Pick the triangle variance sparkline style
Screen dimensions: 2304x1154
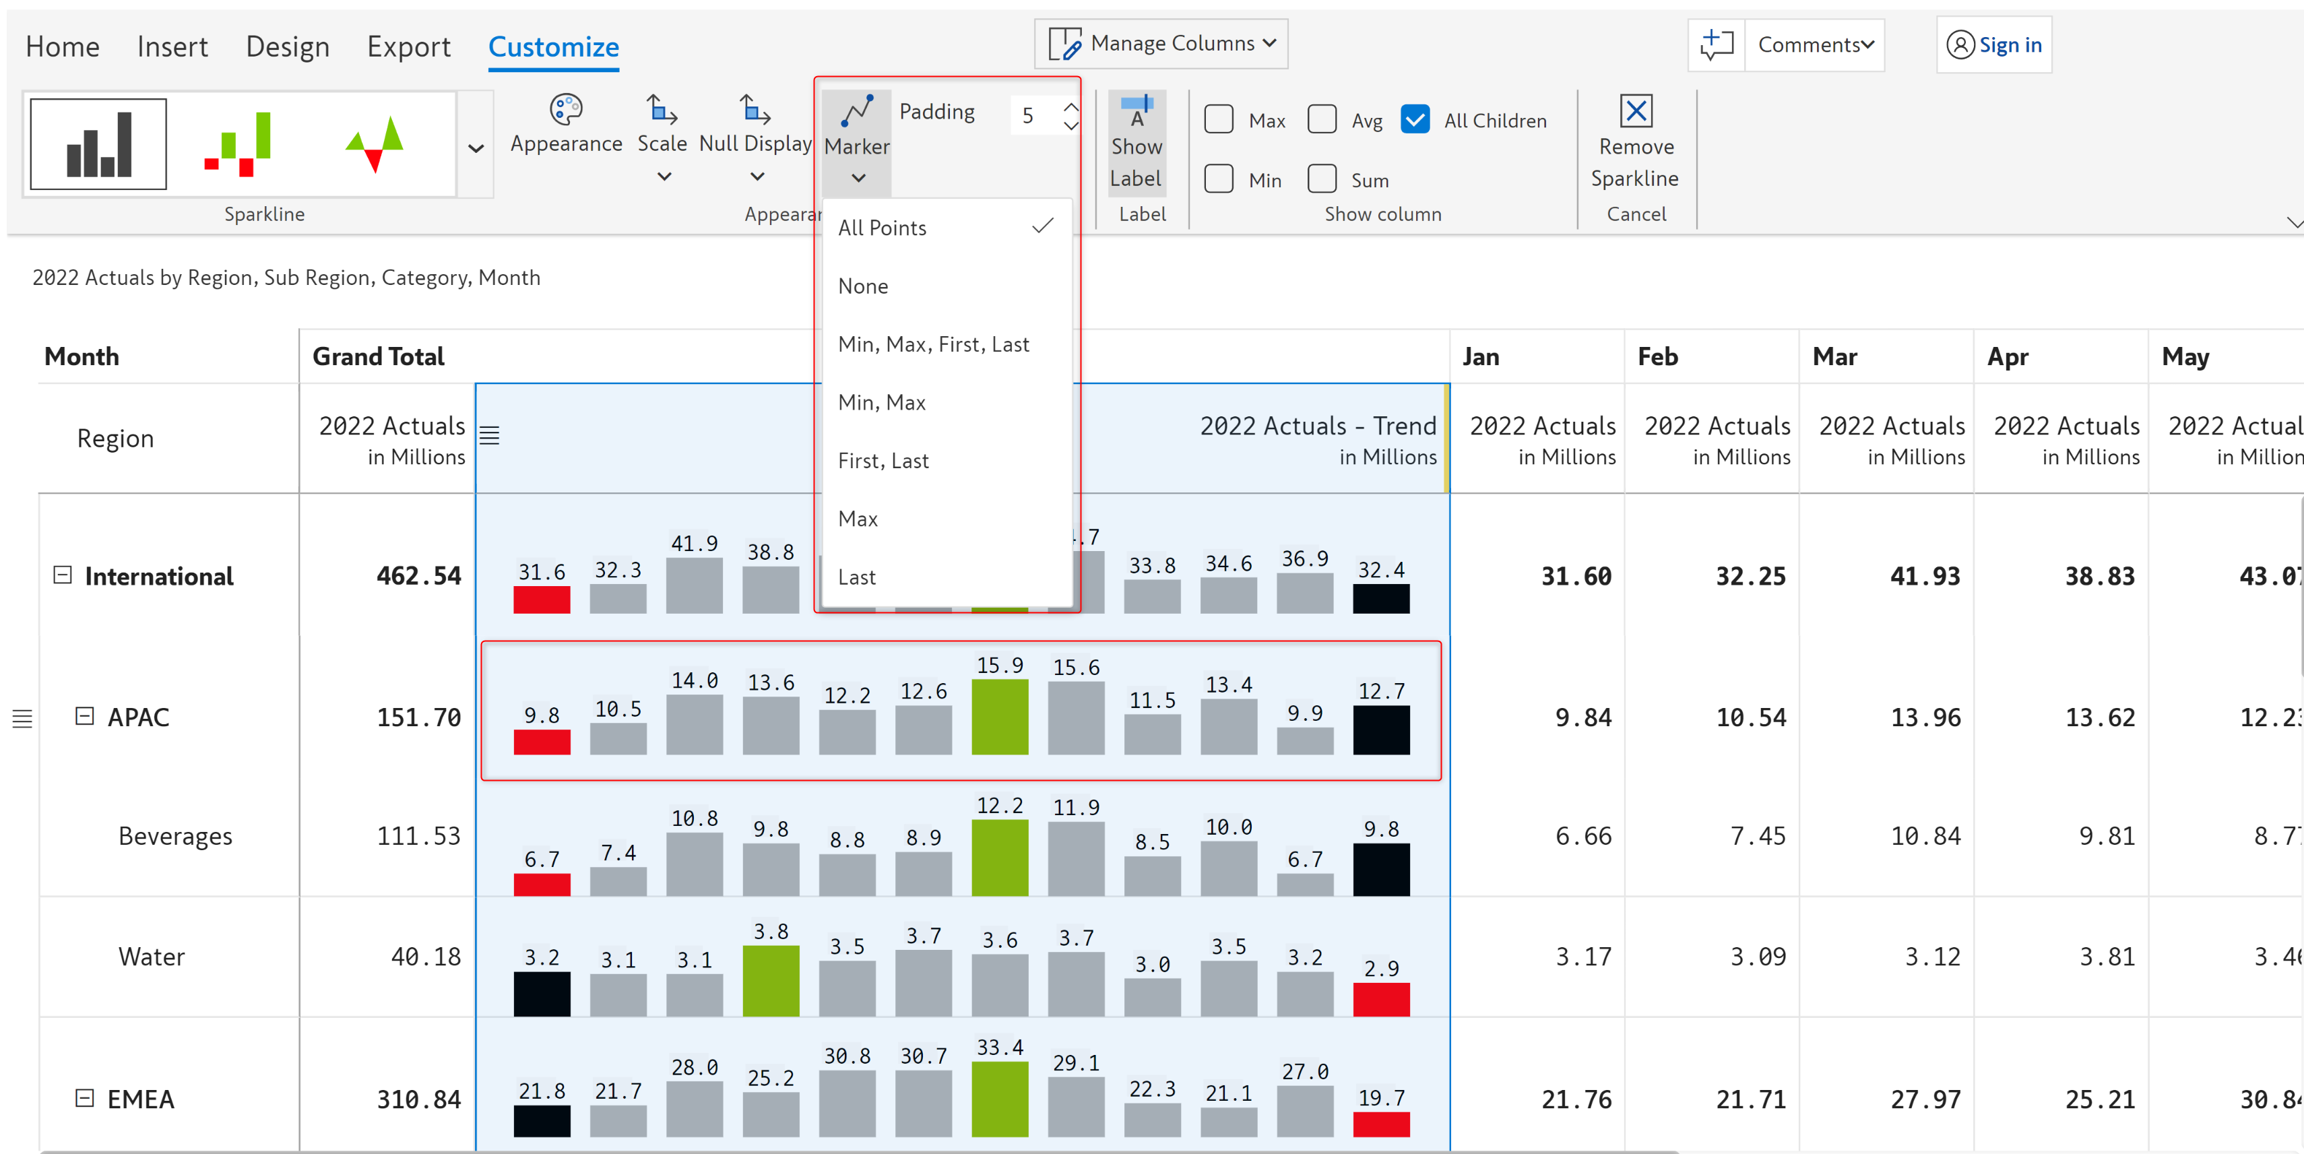pyautogui.click(x=375, y=144)
